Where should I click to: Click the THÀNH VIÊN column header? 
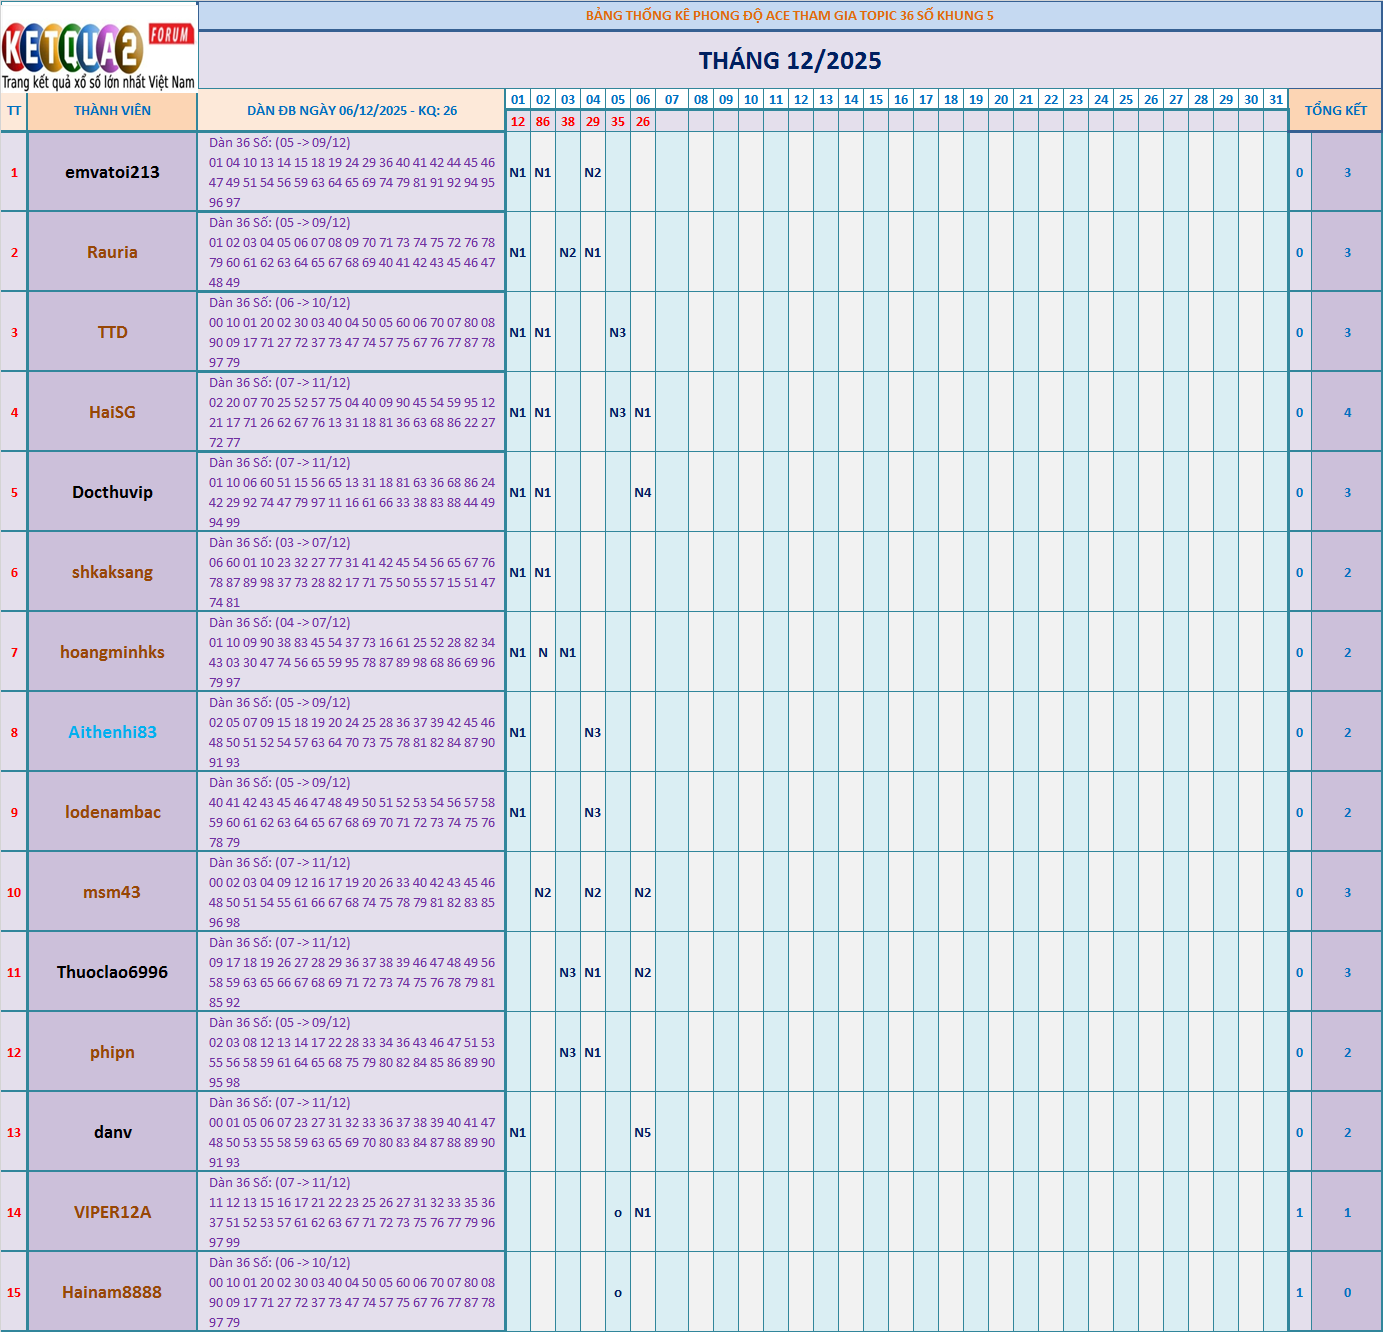tap(112, 110)
